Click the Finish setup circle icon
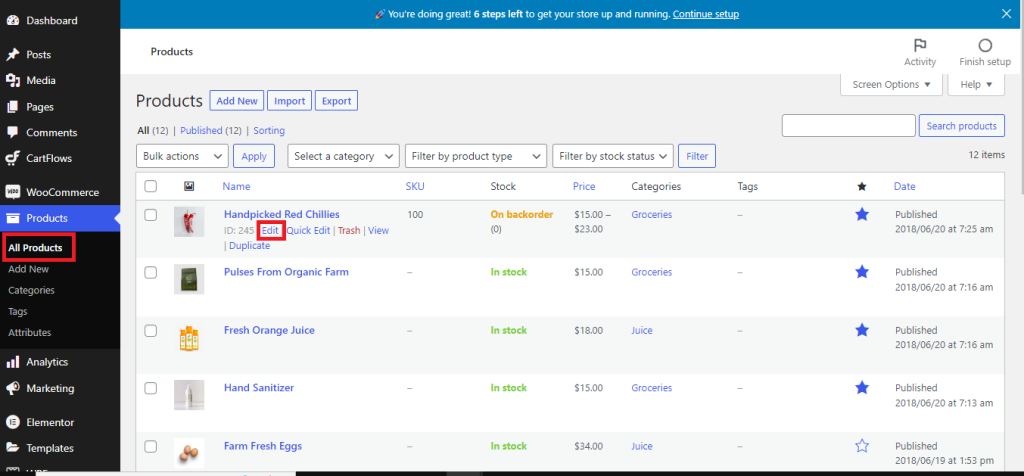The width and height of the screenshot is (1024, 476). (984, 46)
